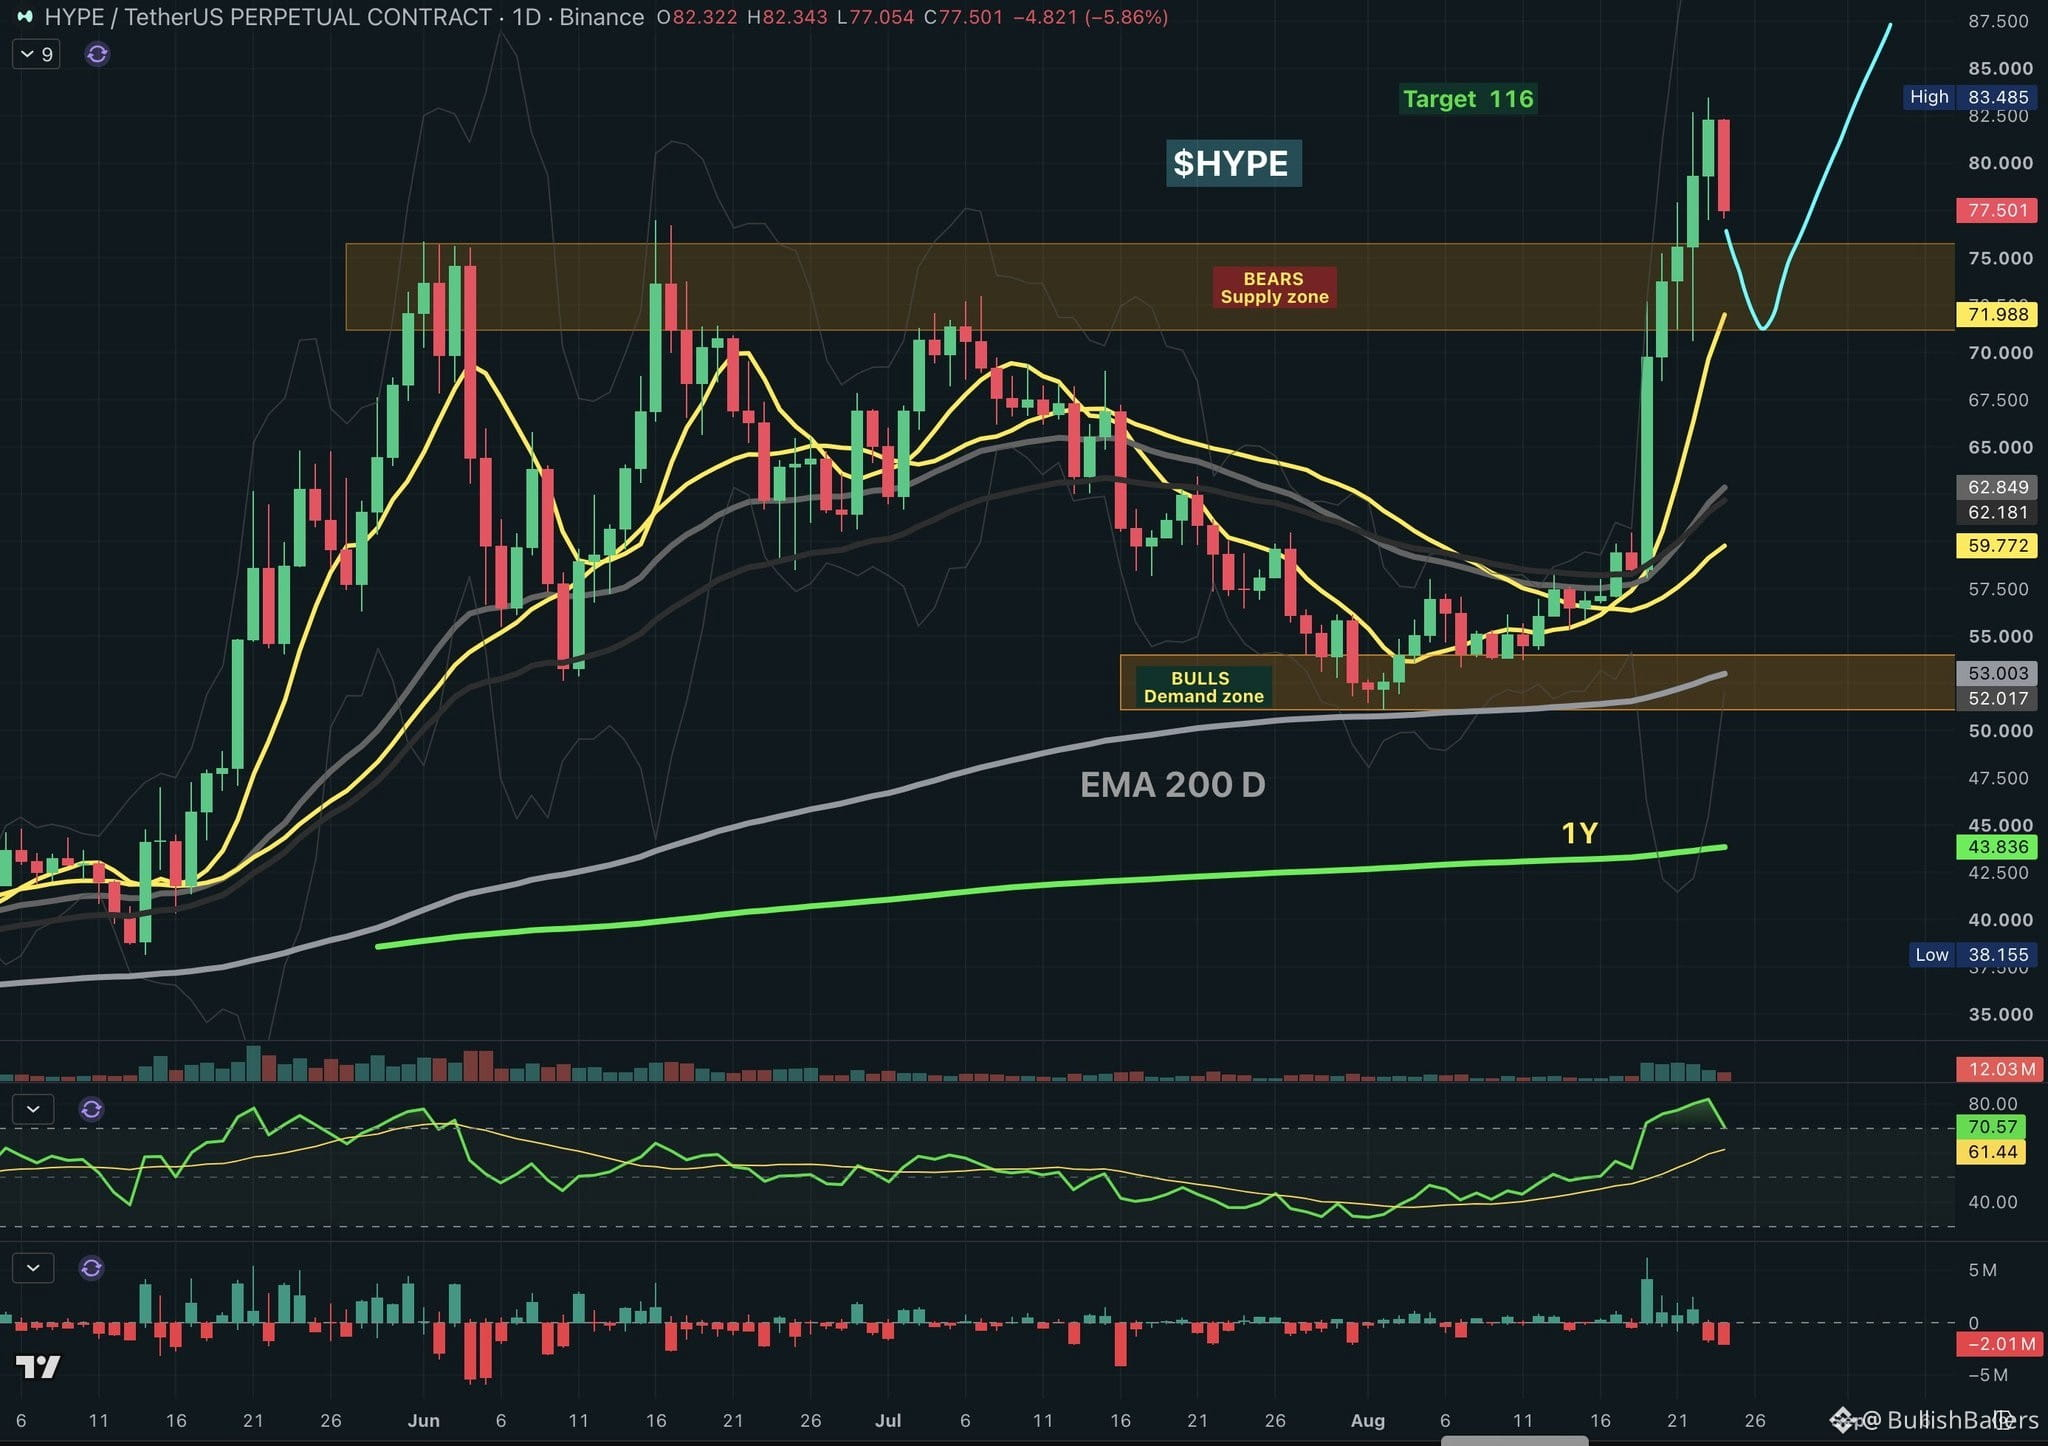Viewport: 2048px width, 1446px height.
Task: Click the yellow 59.772 price label
Action: click(x=1998, y=546)
